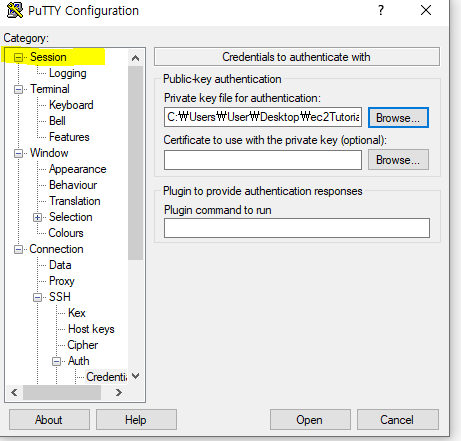This screenshot has height=441, width=461.
Task: Open Keyboard settings in the tree
Action: (x=71, y=105)
